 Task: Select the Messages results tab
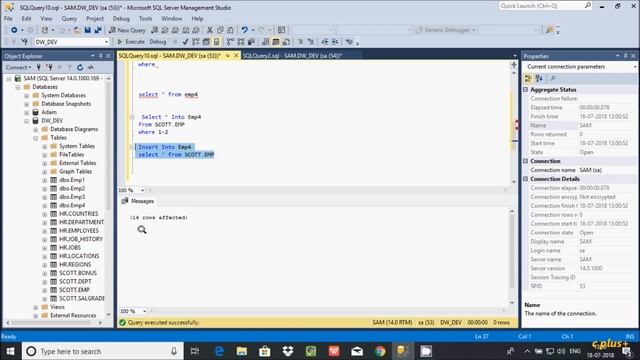(138, 201)
